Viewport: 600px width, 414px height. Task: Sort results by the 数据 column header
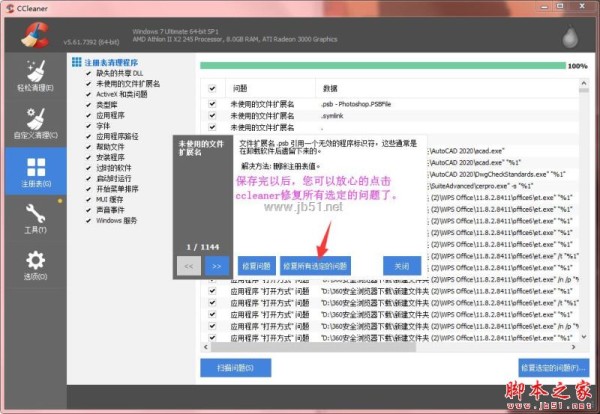[331, 88]
